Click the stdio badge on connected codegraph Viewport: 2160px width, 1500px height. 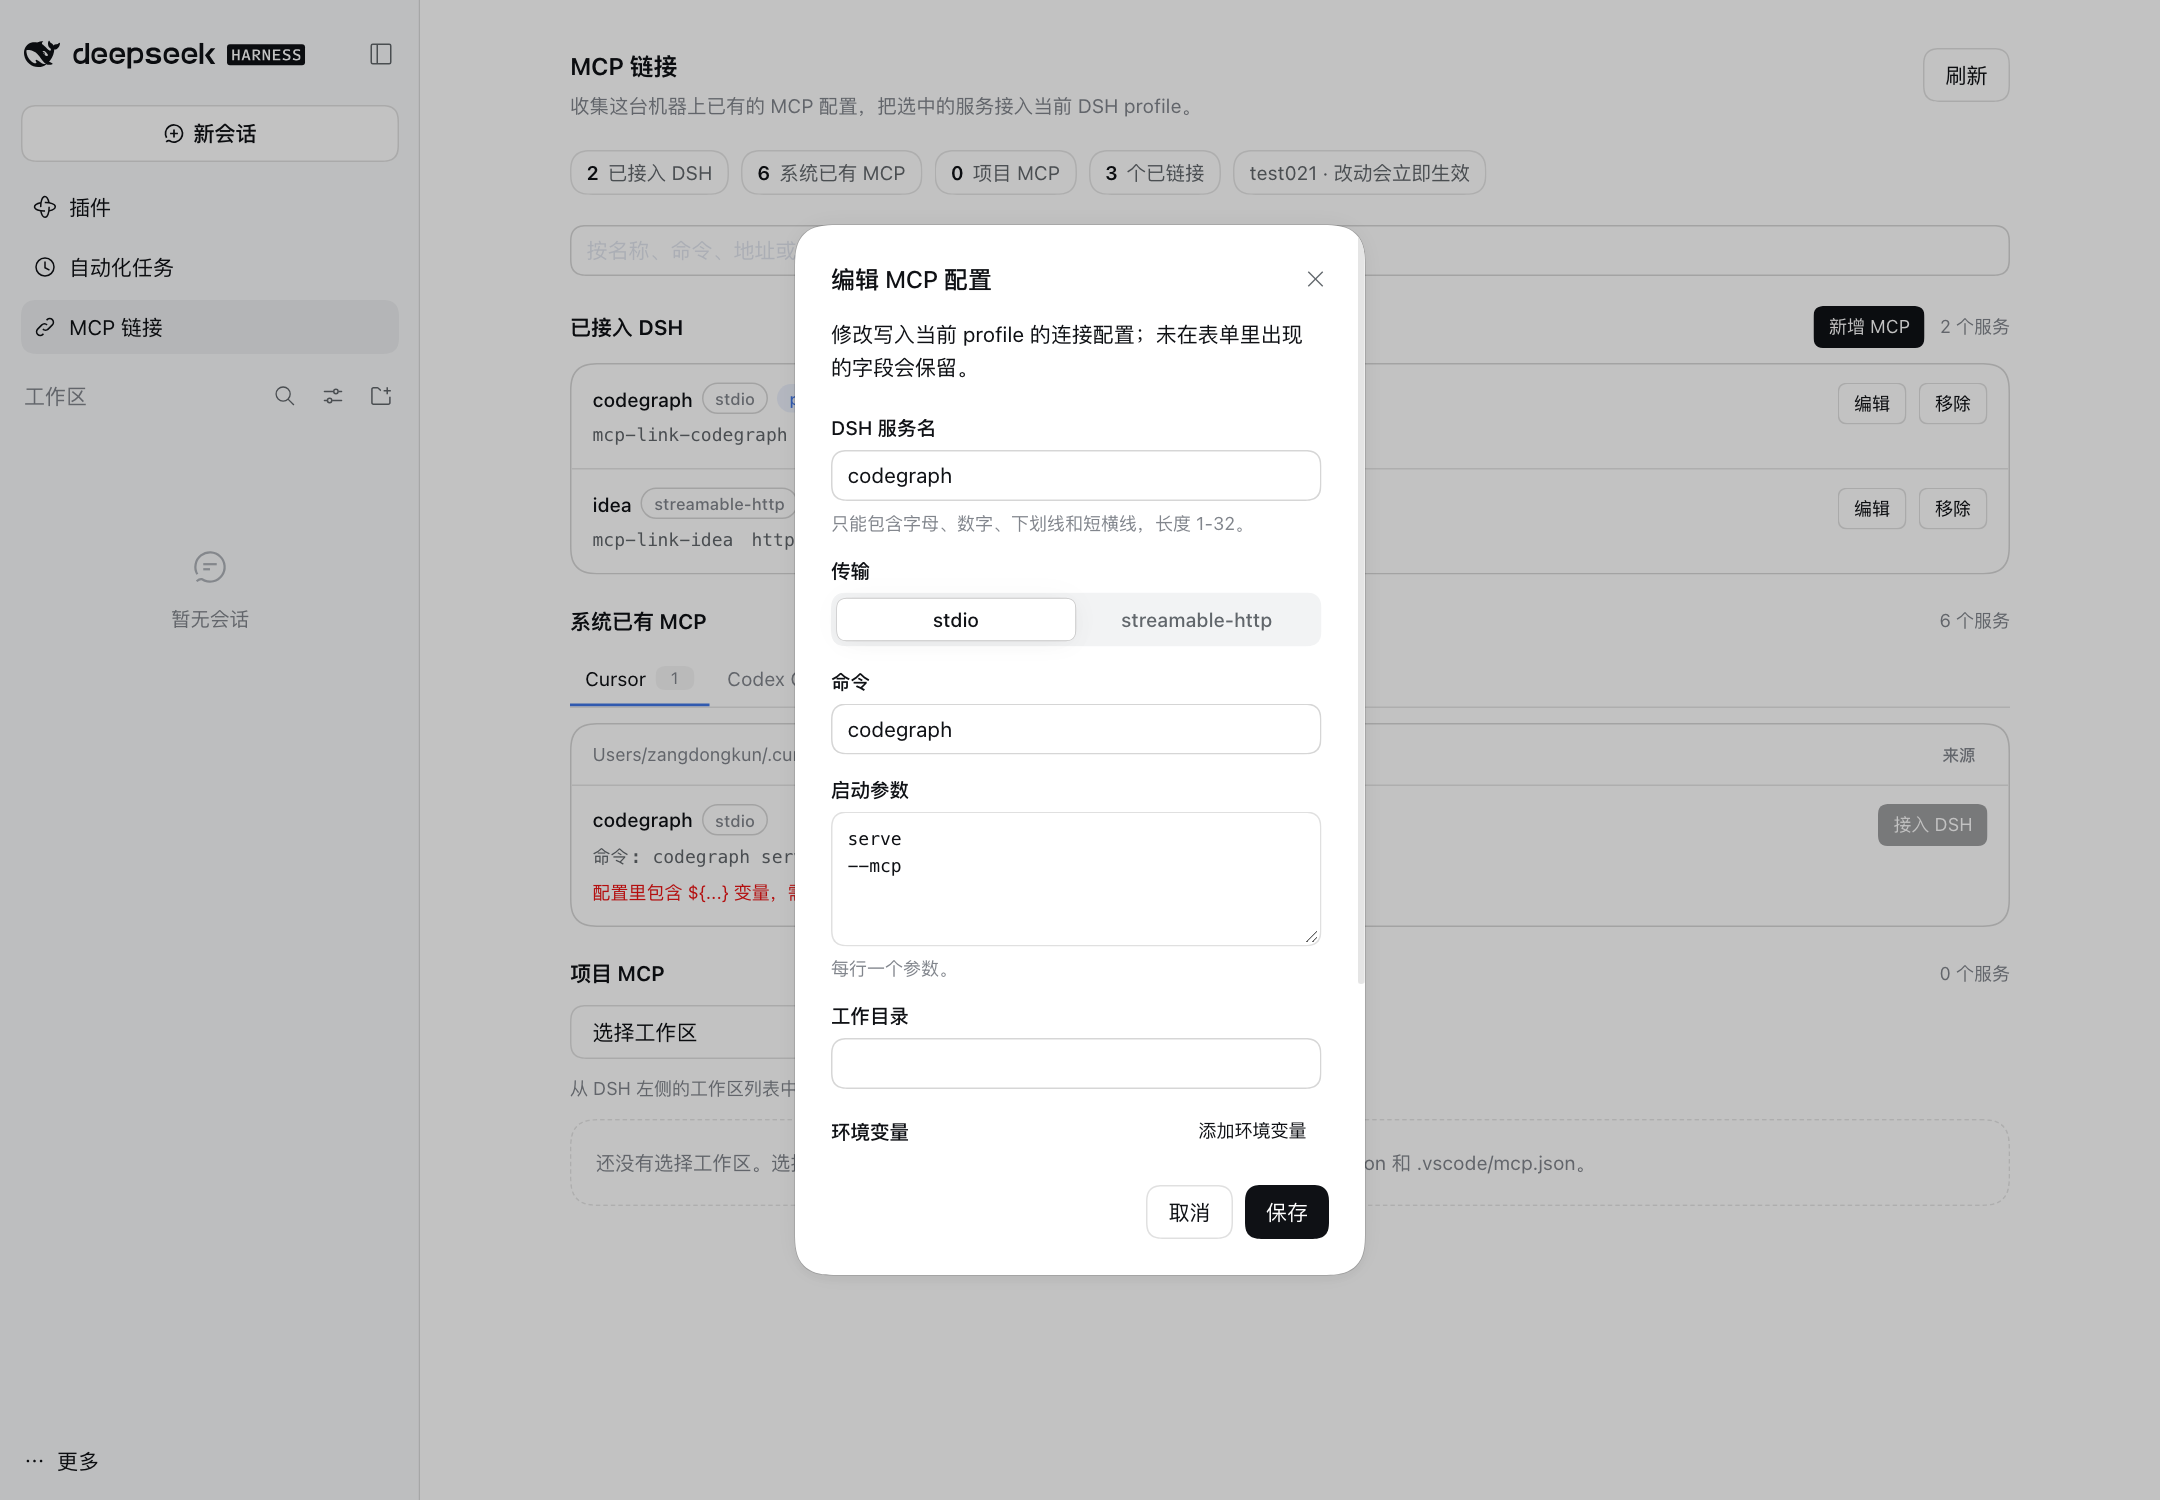pyautogui.click(x=734, y=399)
